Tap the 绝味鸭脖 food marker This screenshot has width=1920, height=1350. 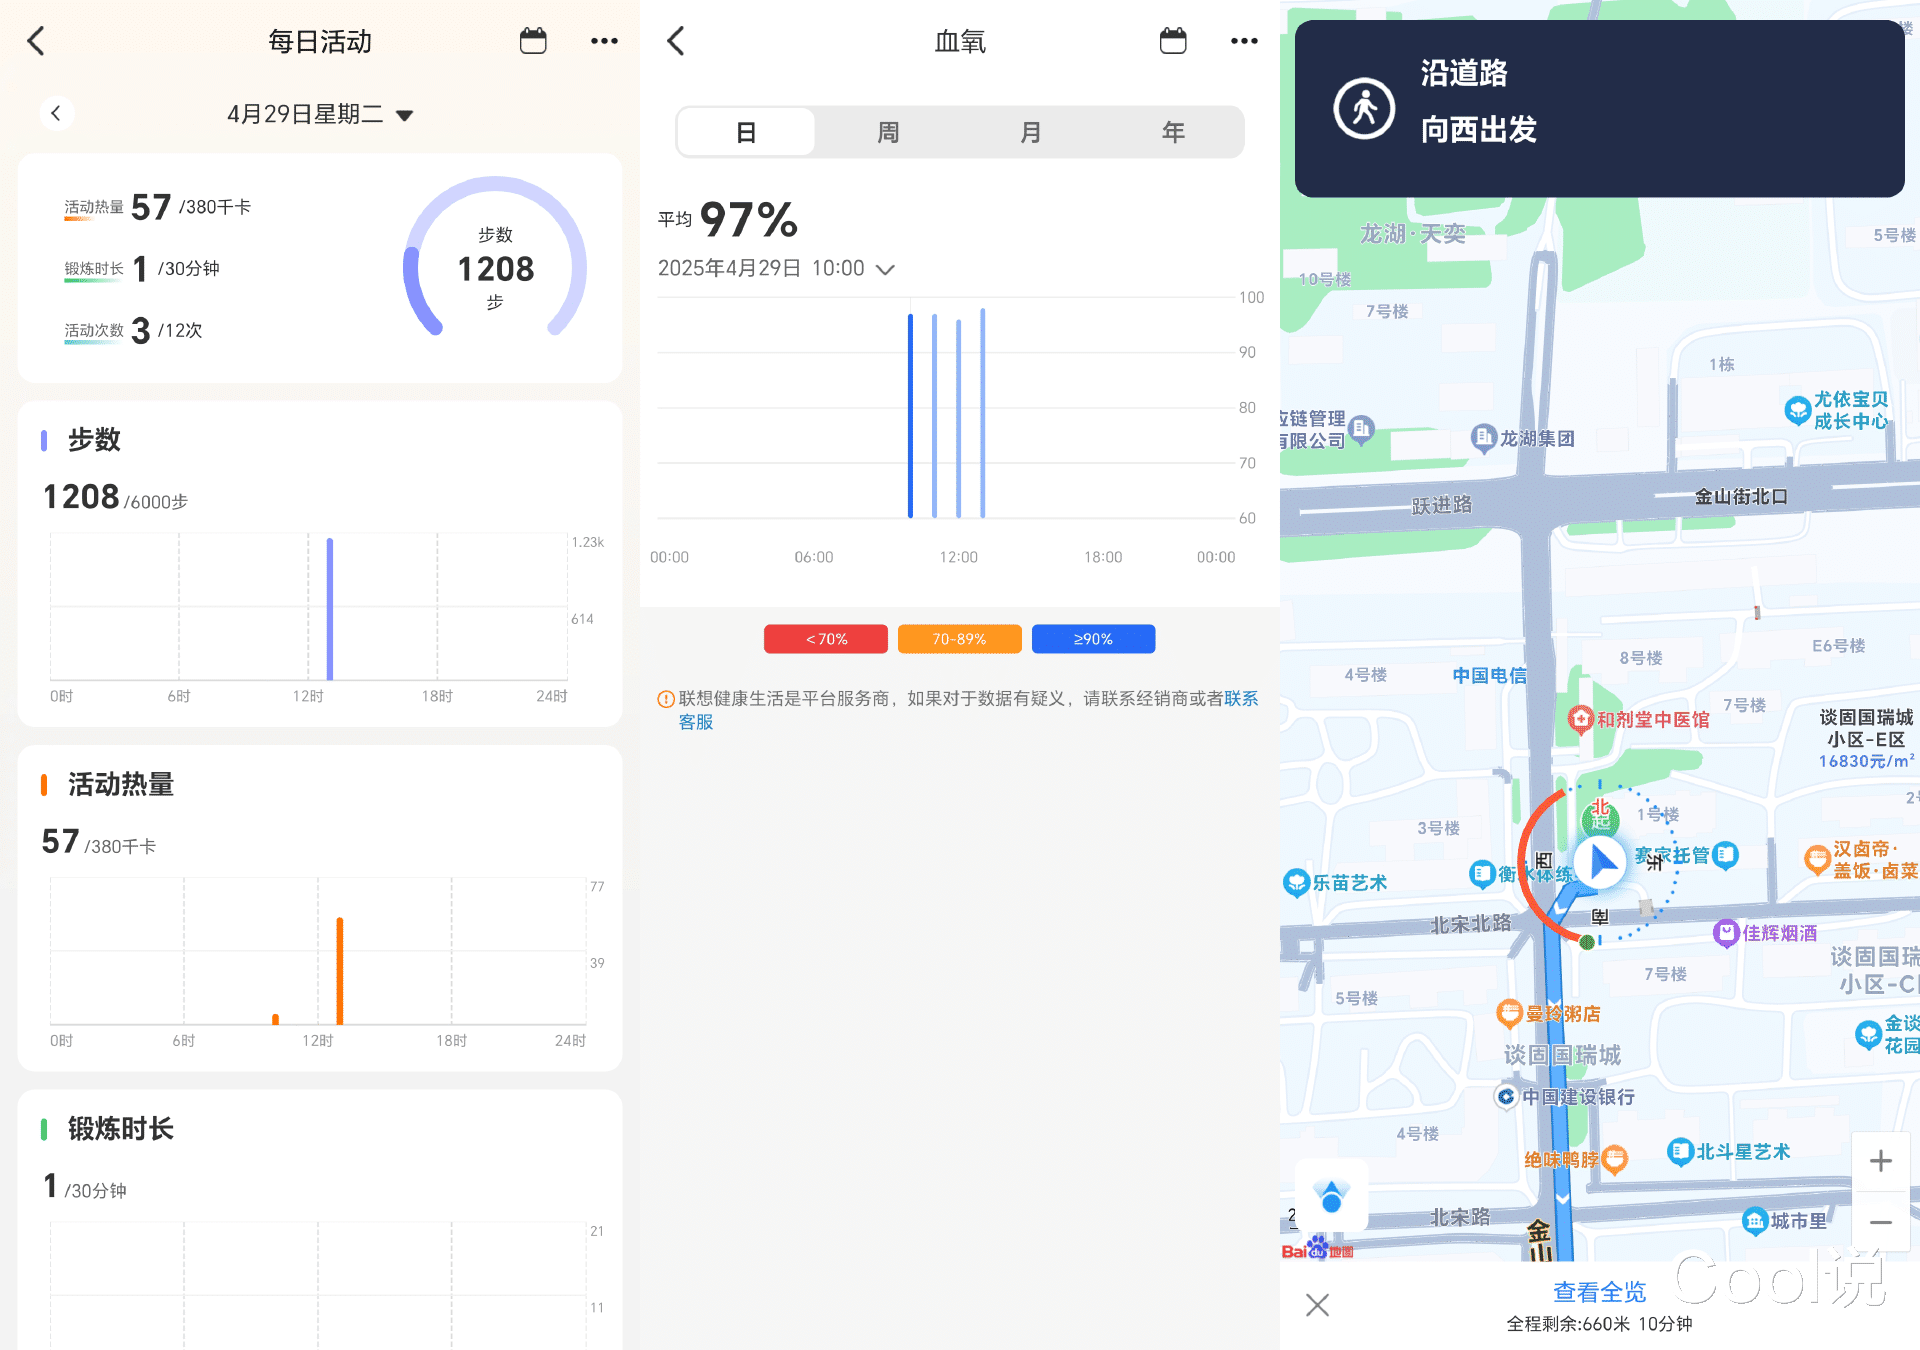click(1615, 1160)
